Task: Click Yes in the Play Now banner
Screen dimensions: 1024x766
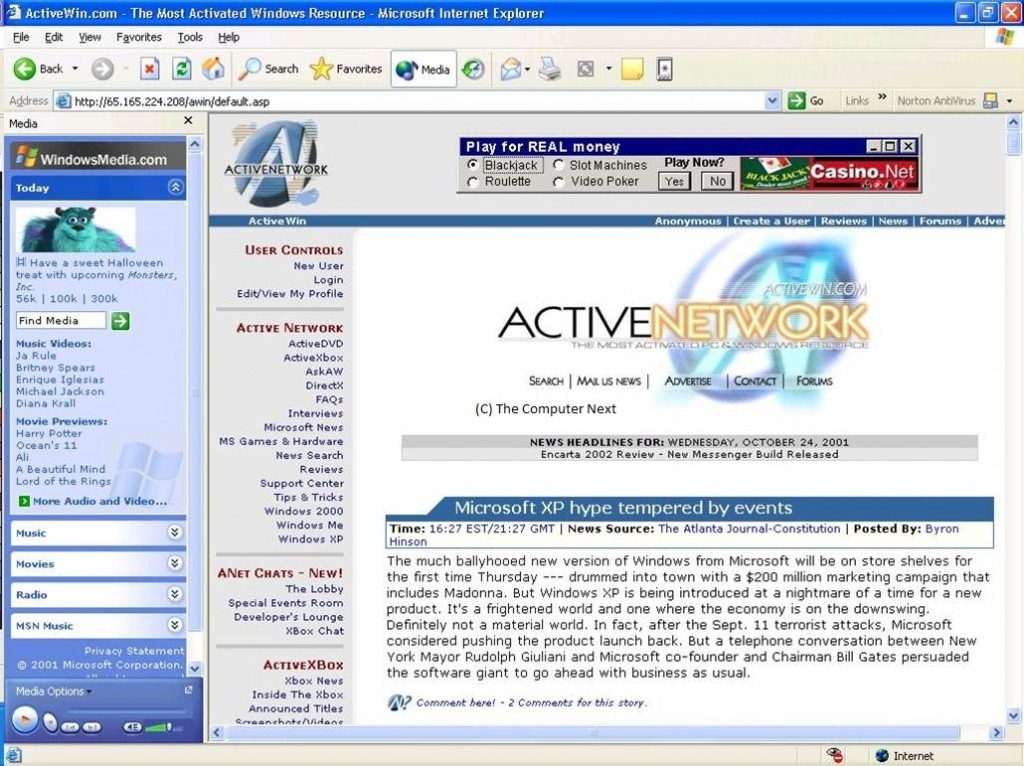Action: pos(675,181)
